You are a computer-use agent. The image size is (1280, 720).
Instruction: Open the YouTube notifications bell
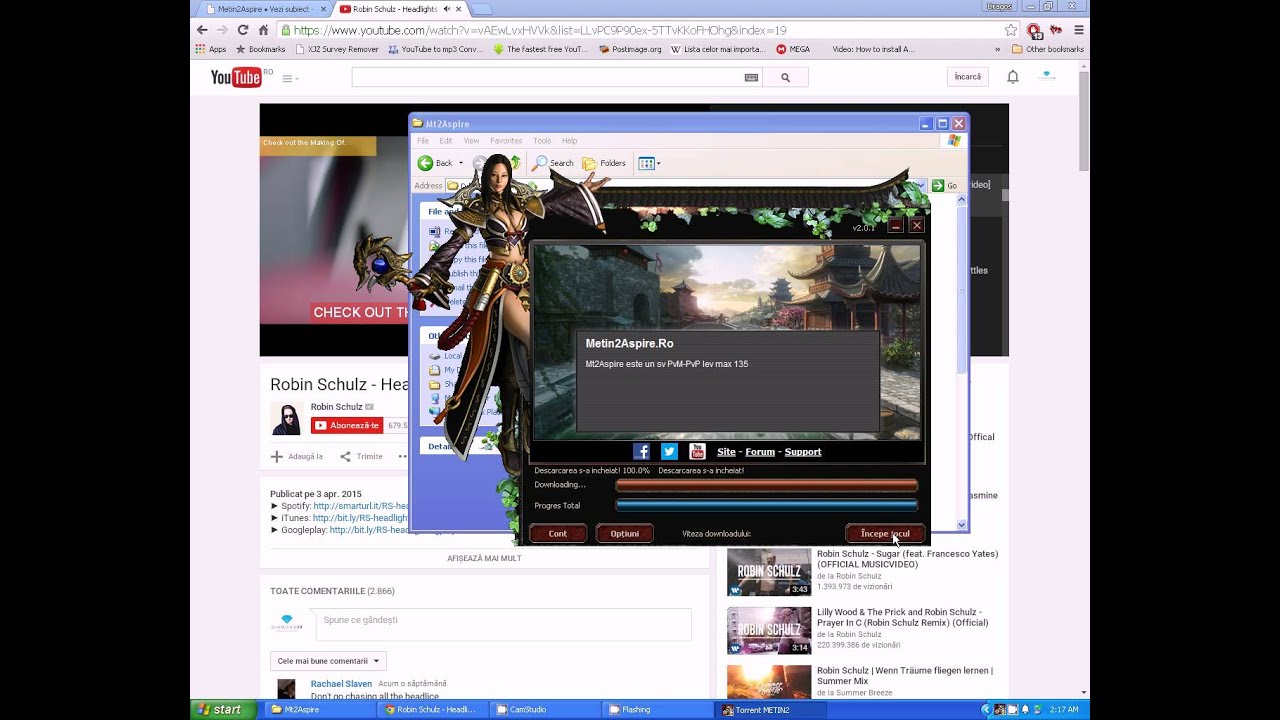point(1013,77)
